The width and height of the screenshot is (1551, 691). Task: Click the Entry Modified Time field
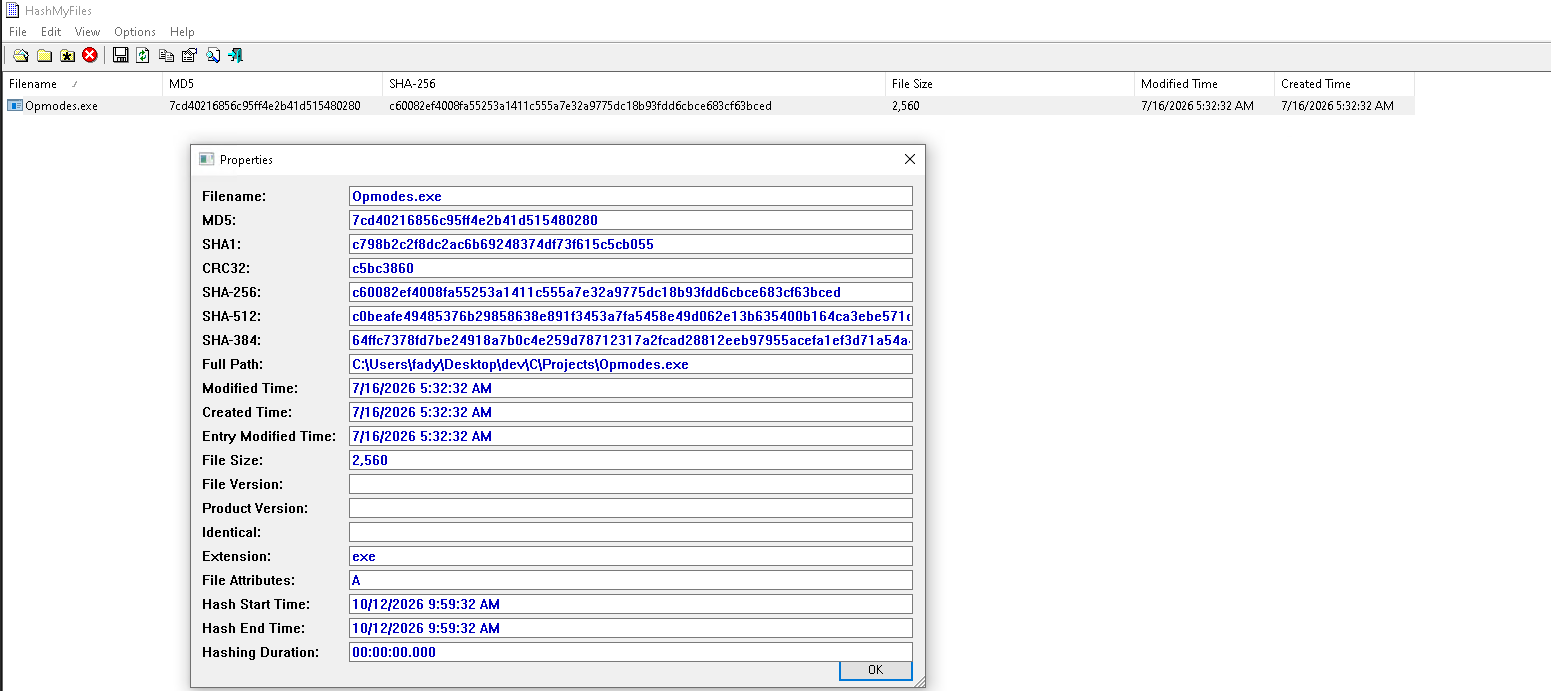tap(631, 436)
